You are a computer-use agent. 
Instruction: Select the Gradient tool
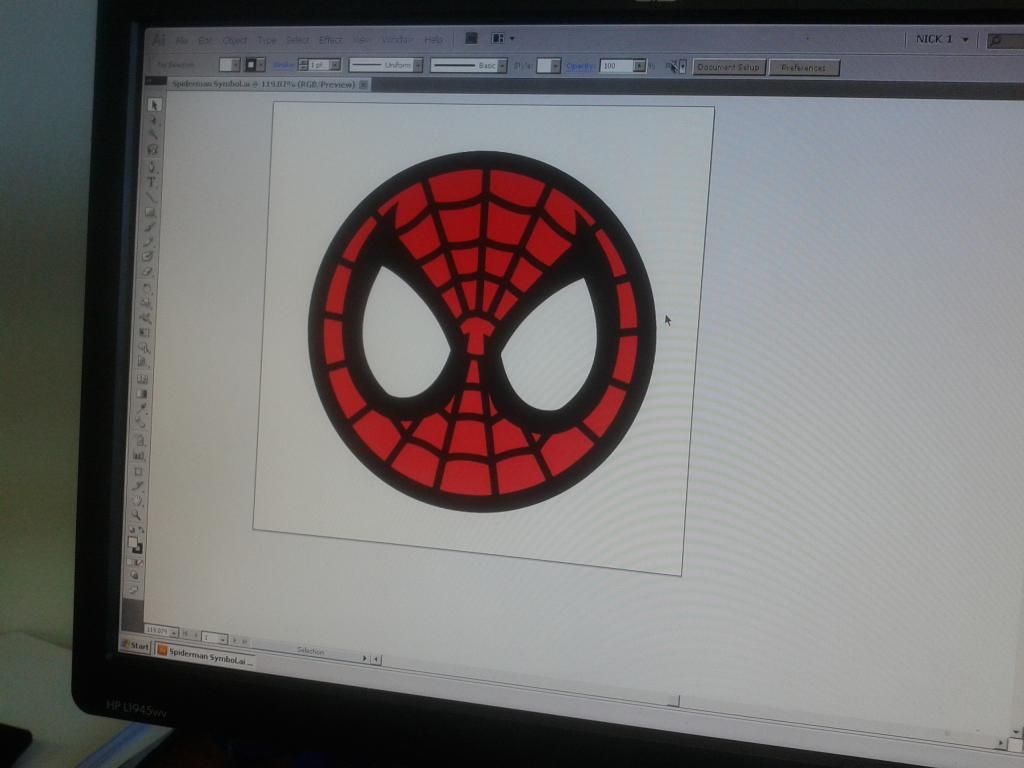click(142, 394)
